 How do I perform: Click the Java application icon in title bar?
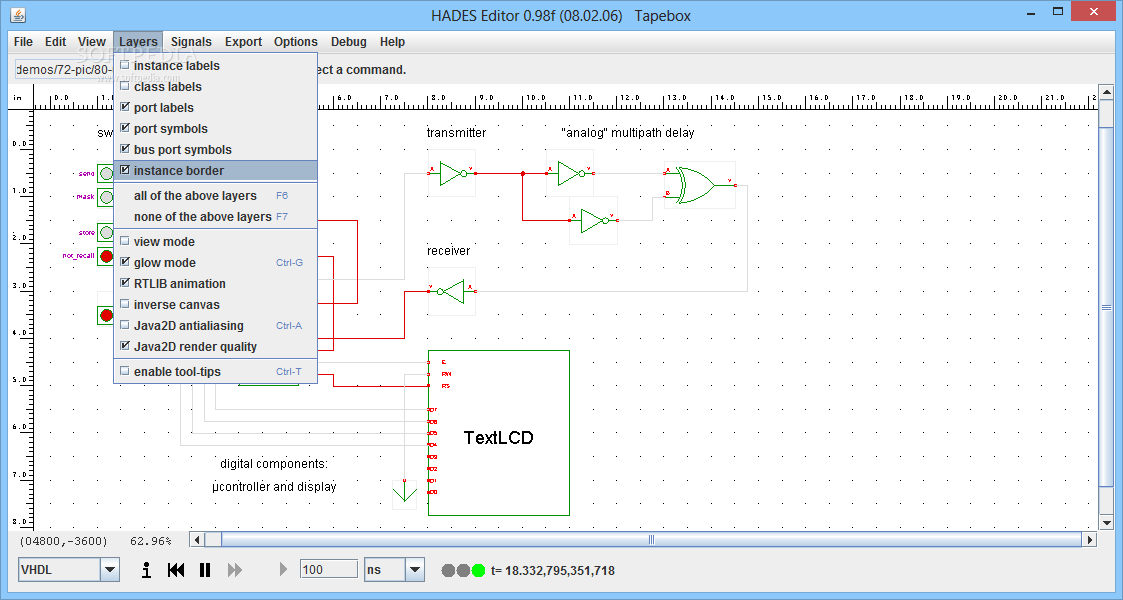[x=18, y=14]
